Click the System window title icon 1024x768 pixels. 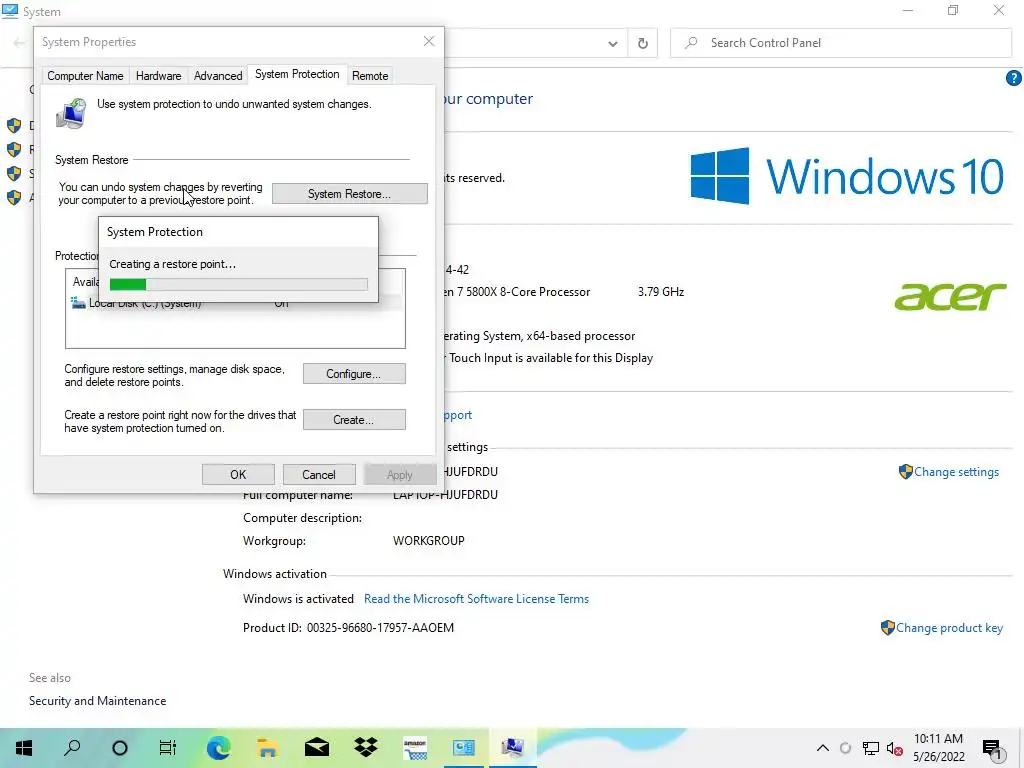coord(10,11)
